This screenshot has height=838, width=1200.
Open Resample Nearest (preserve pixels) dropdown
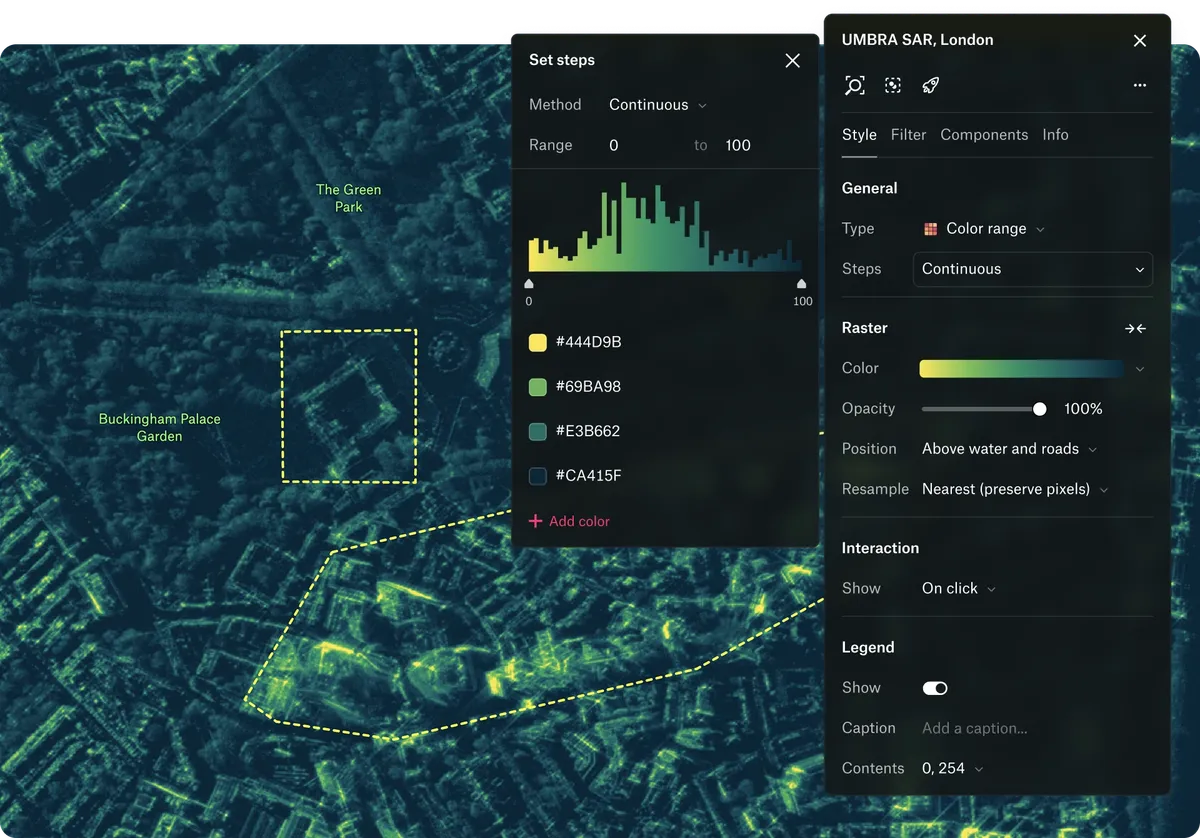[1015, 489]
